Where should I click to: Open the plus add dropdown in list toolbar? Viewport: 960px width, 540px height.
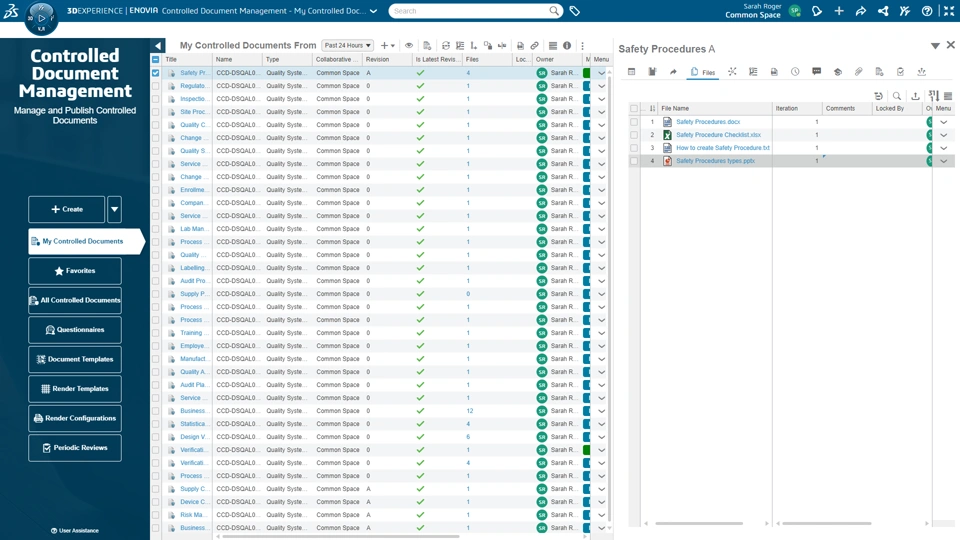click(388, 45)
